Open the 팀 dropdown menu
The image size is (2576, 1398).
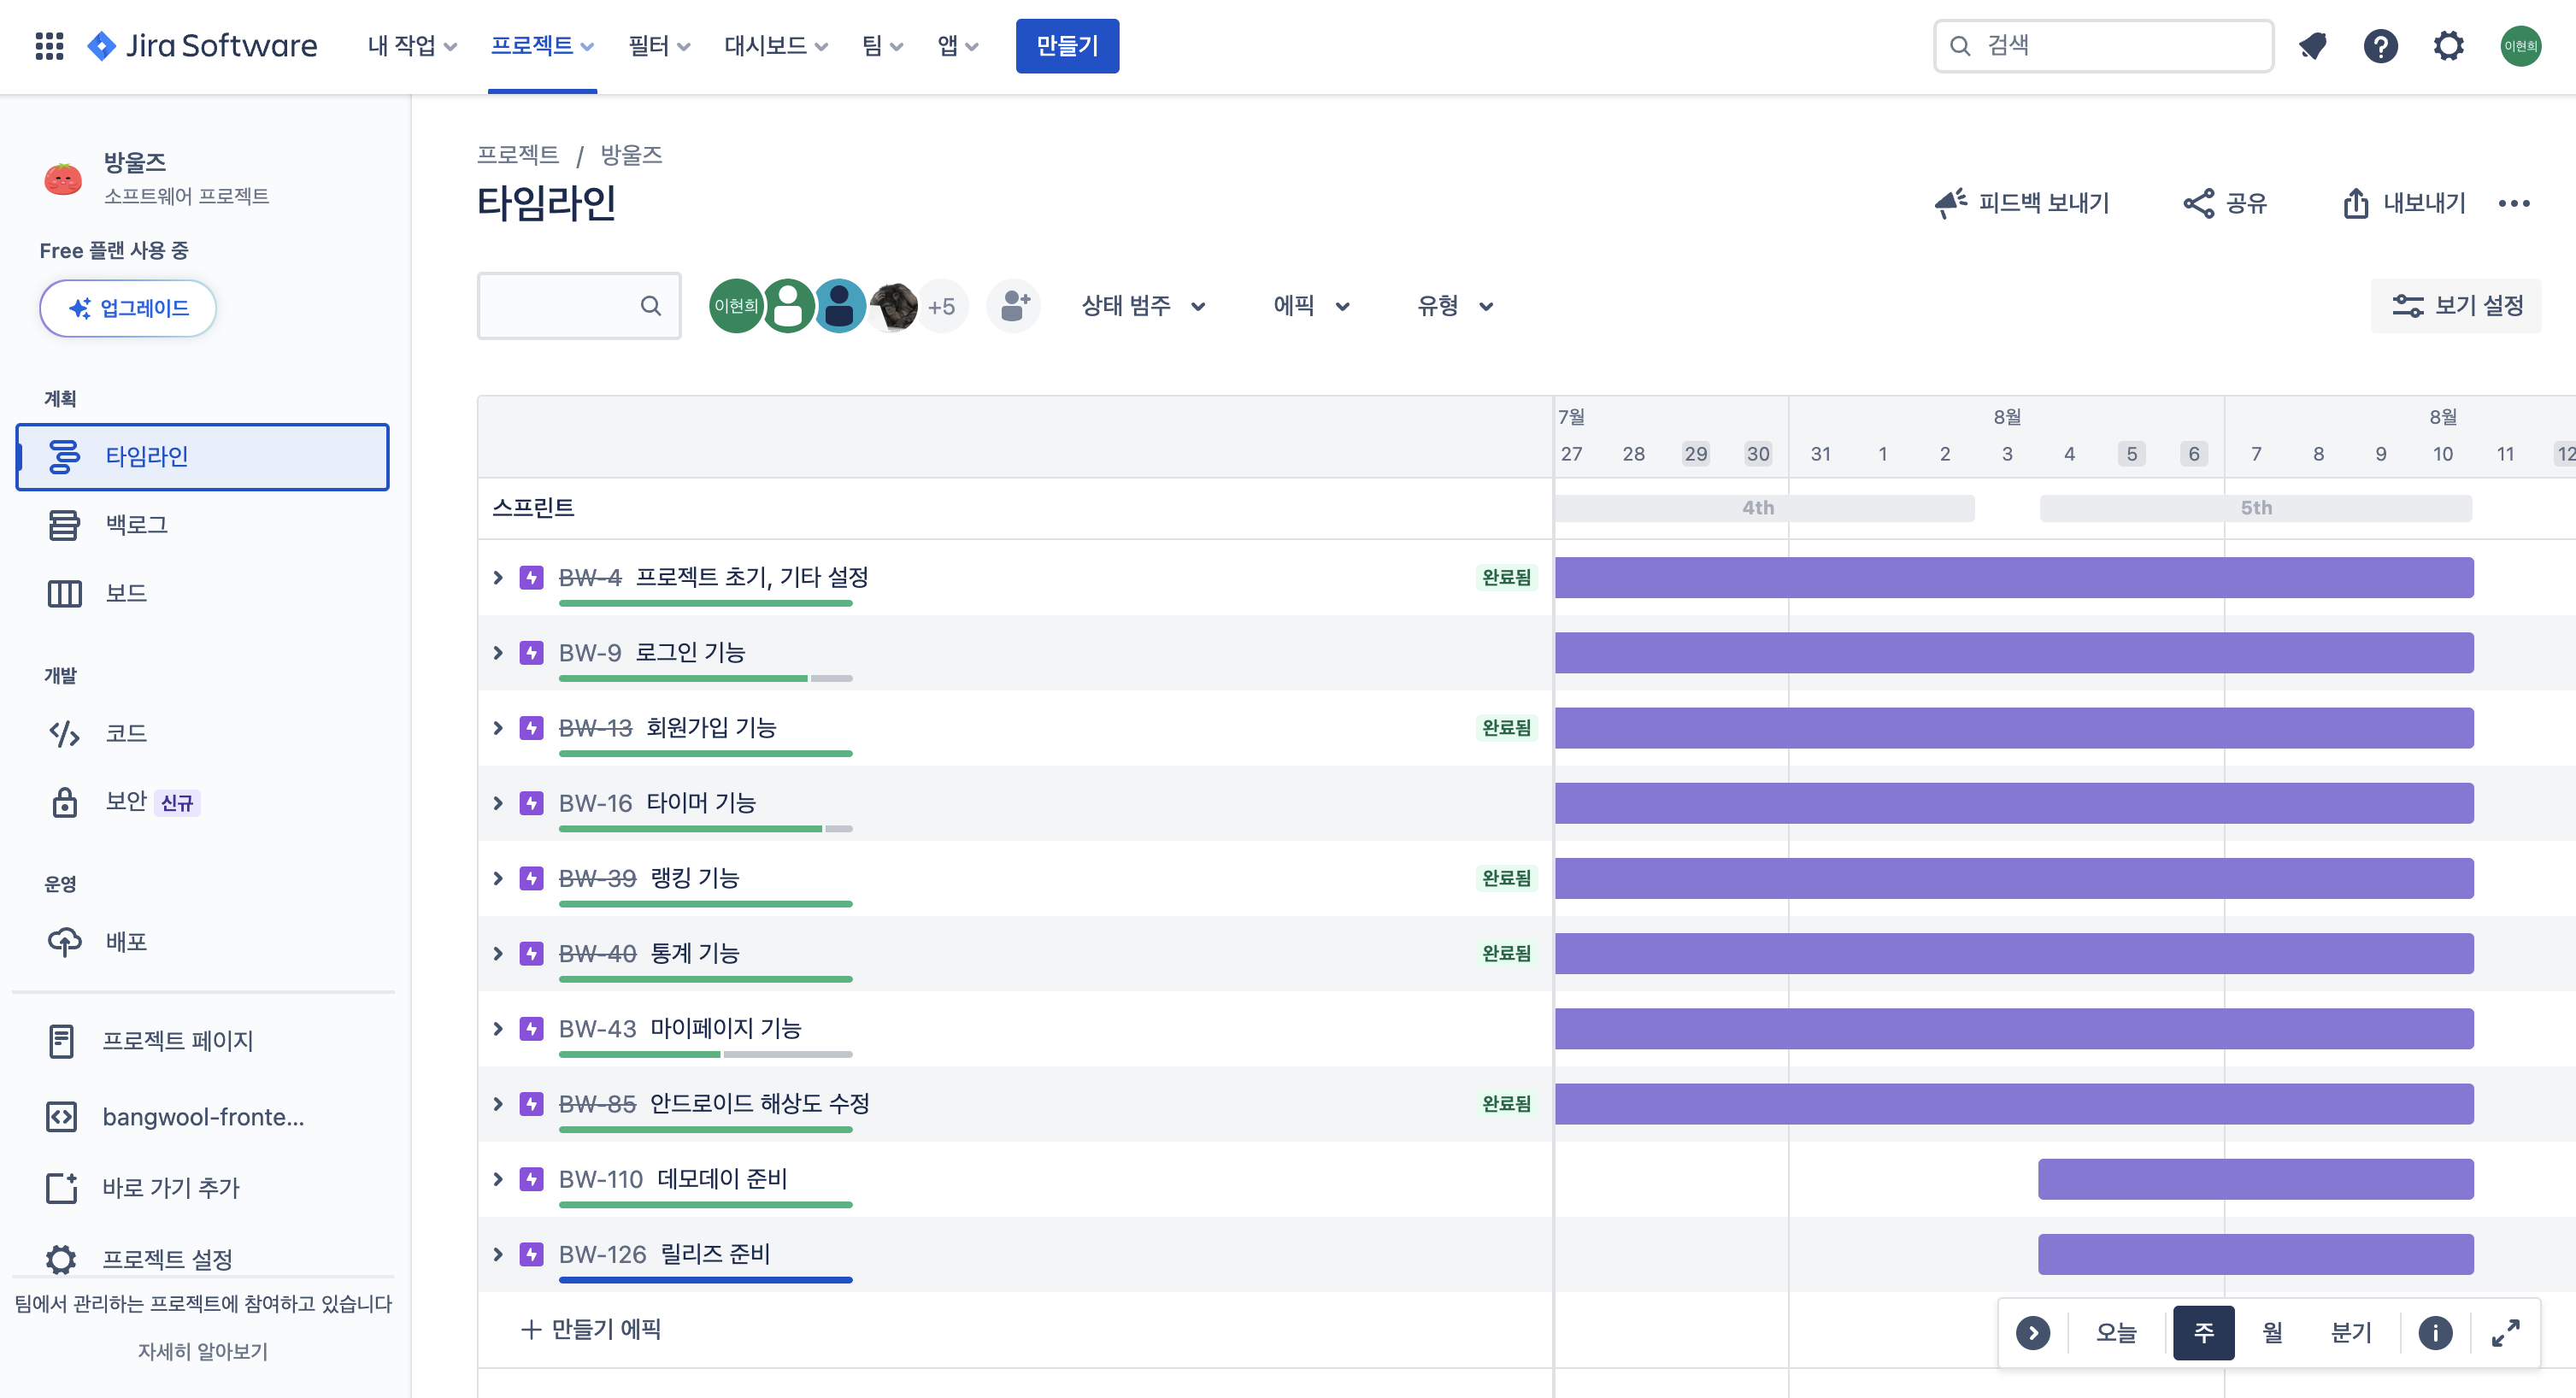[x=882, y=46]
